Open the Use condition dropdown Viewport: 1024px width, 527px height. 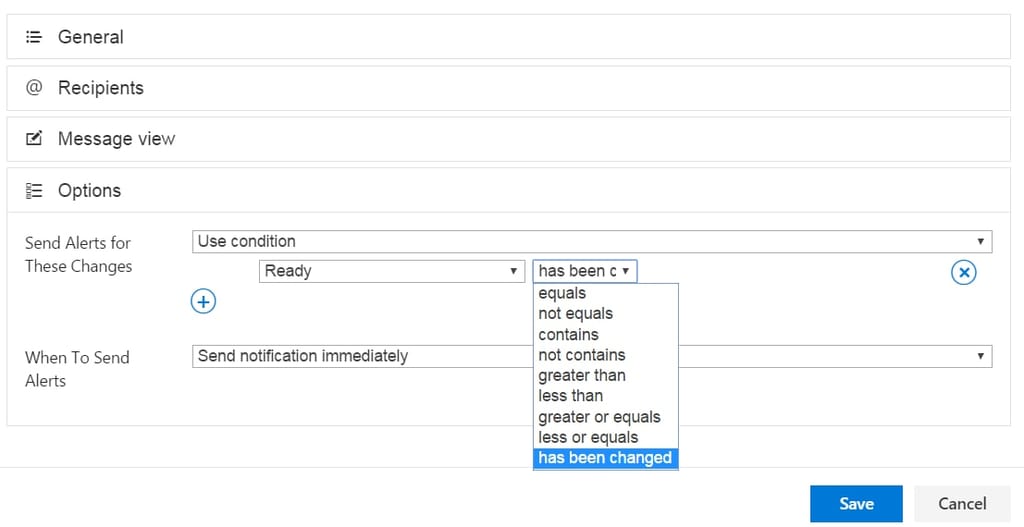(592, 242)
